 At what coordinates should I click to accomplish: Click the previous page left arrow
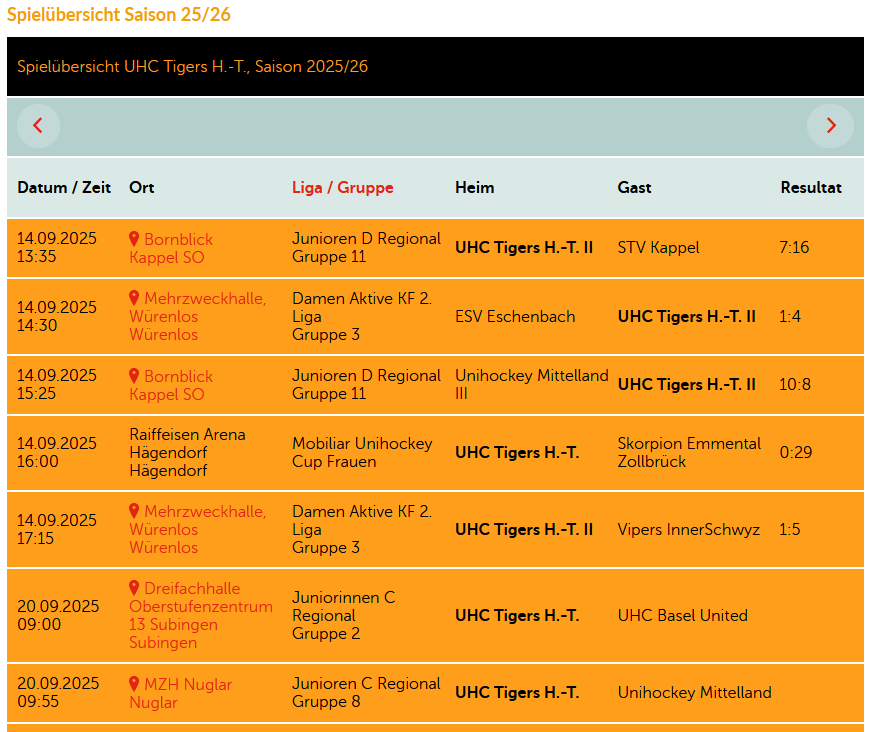coord(38,126)
